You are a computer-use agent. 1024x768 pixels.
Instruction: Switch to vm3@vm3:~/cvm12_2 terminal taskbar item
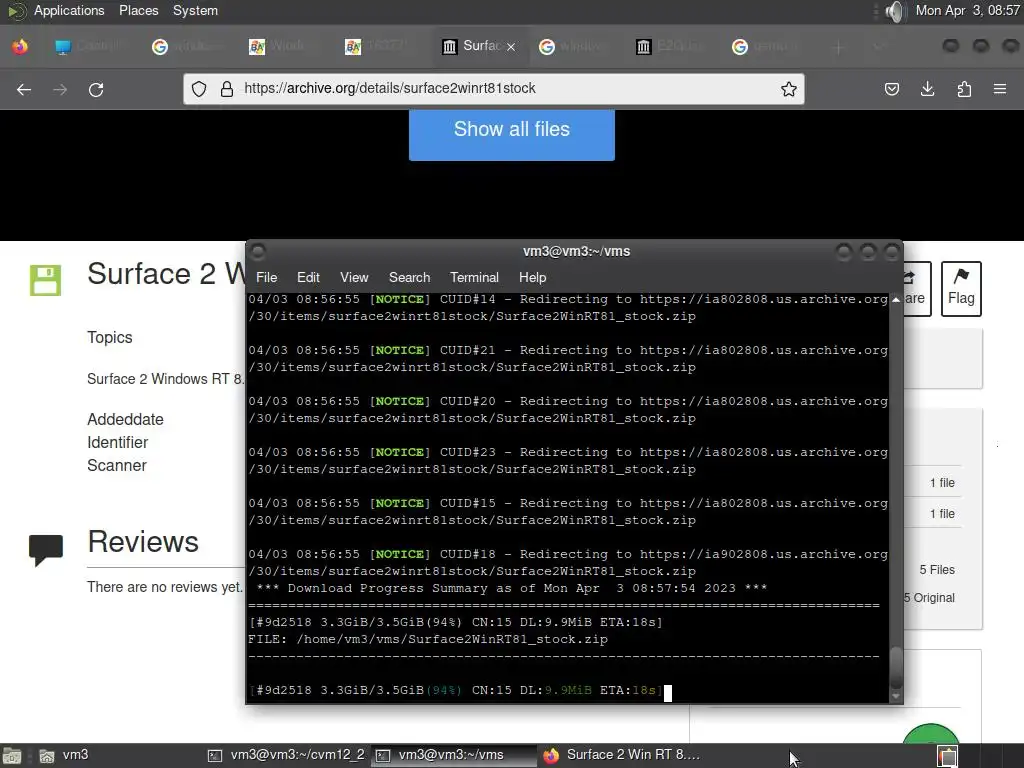(x=286, y=755)
